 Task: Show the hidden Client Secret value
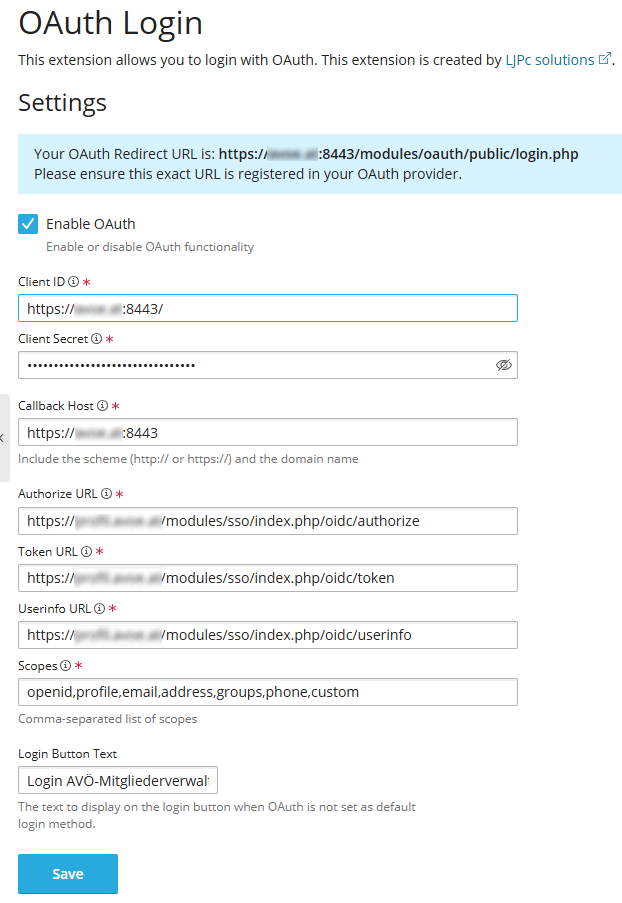click(x=504, y=365)
